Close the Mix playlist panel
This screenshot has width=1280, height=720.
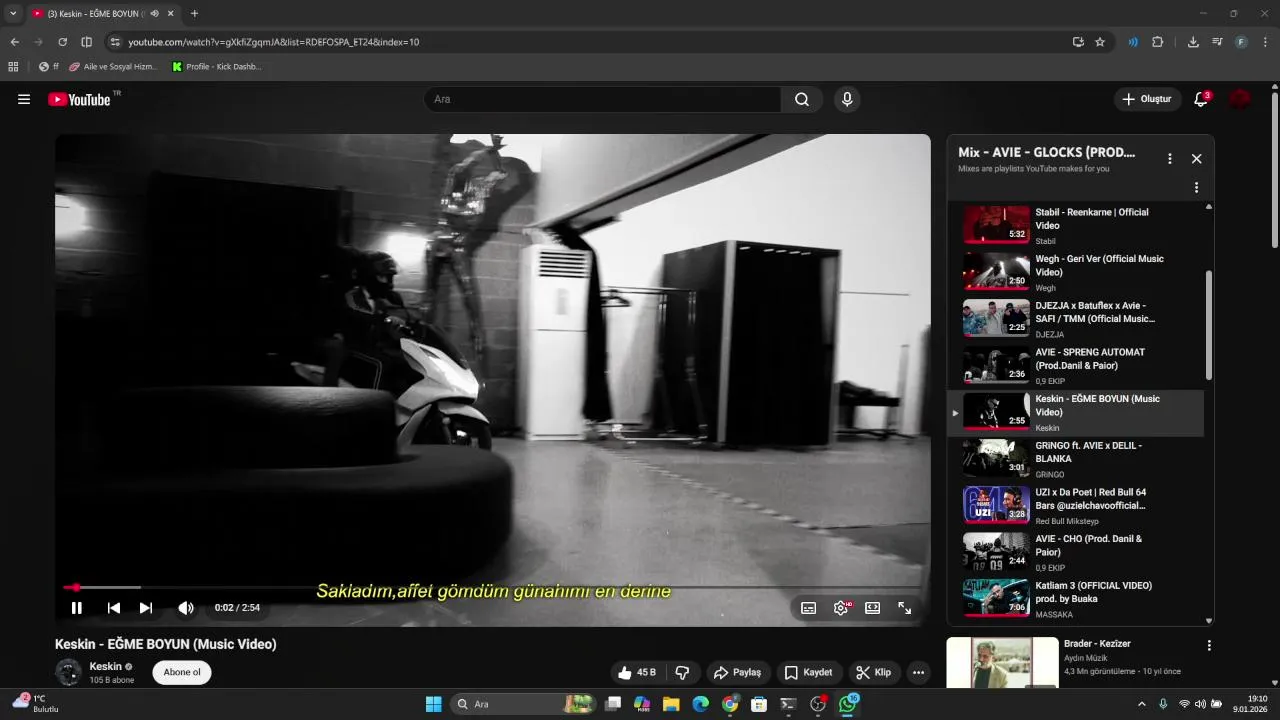(x=1196, y=159)
